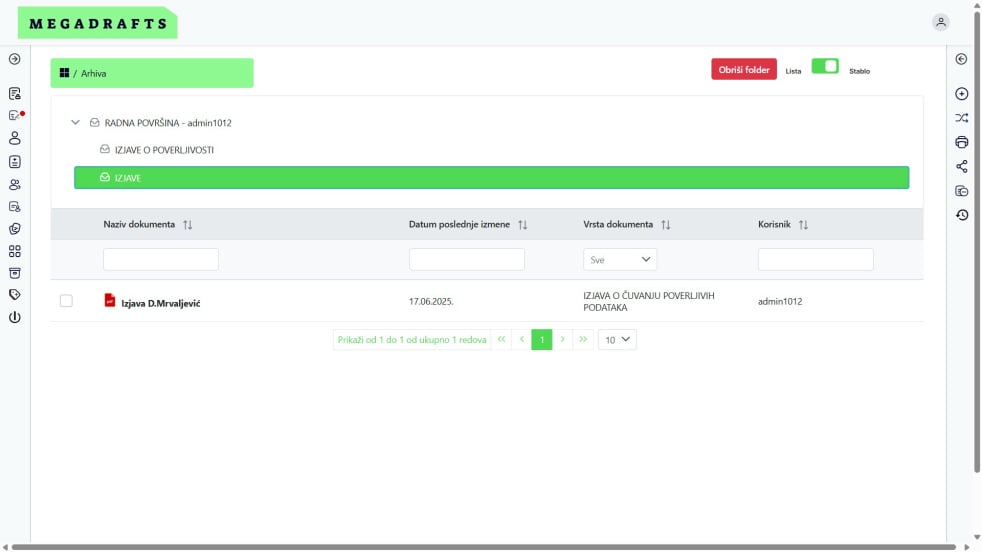Open the Izjava D.Mrvaljević document link
The width and height of the screenshot is (982, 552).
click(160, 302)
